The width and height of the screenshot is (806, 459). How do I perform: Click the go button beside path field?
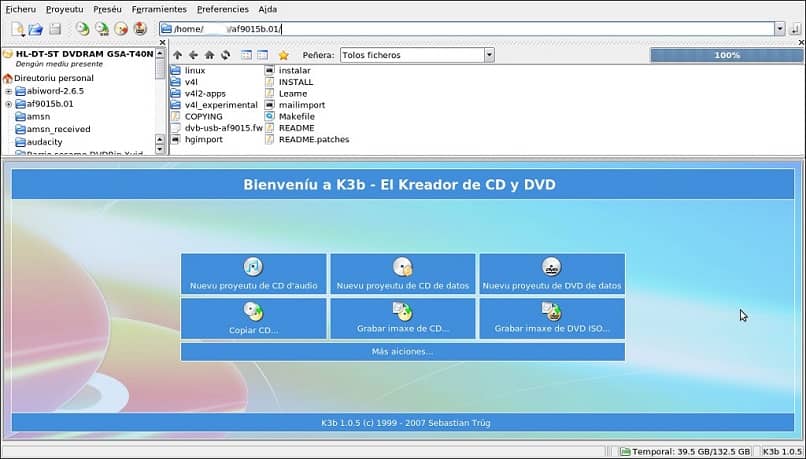[796, 29]
